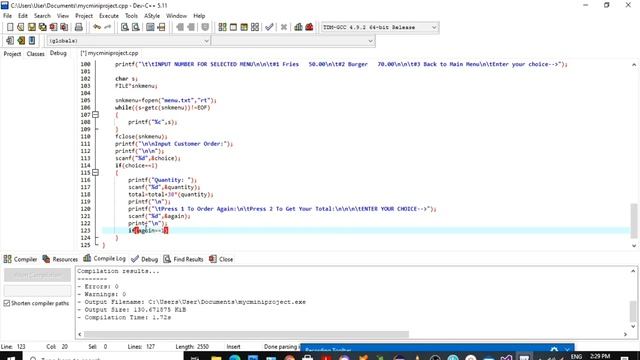The height and width of the screenshot is (360, 640).
Task: Click the Go to line toolbar icon
Action: pos(161,27)
